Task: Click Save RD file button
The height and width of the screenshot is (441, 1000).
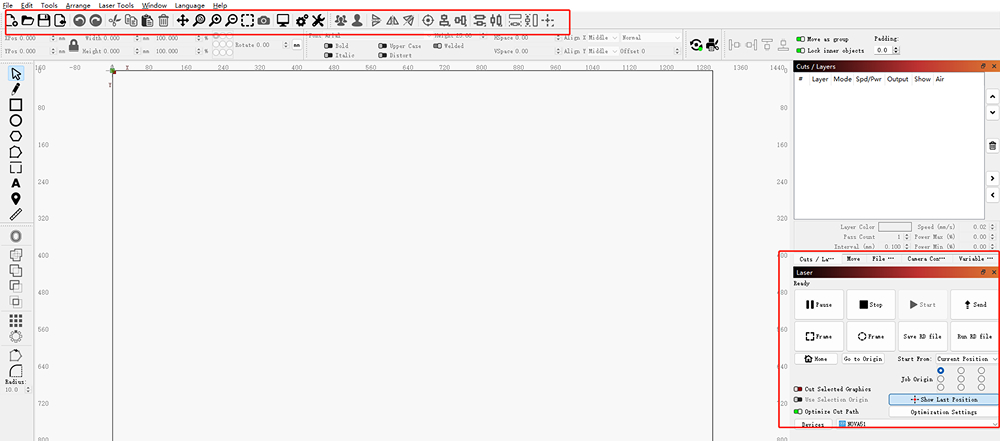Action: tap(923, 336)
